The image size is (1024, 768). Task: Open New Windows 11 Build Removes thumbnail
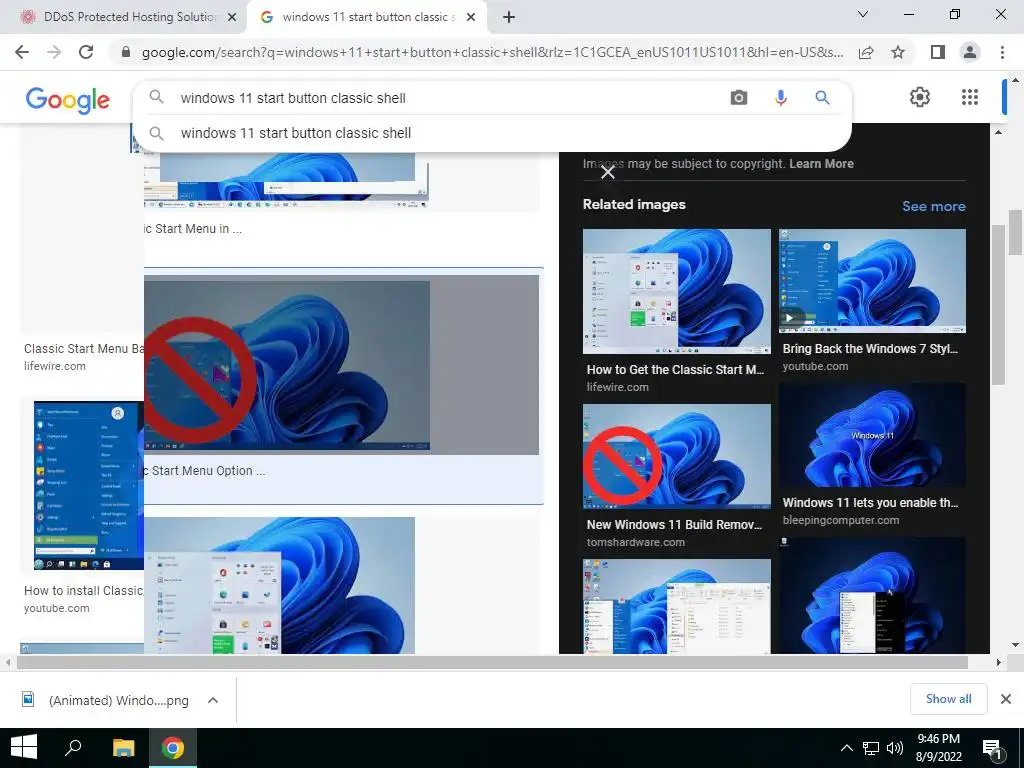point(677,456)
